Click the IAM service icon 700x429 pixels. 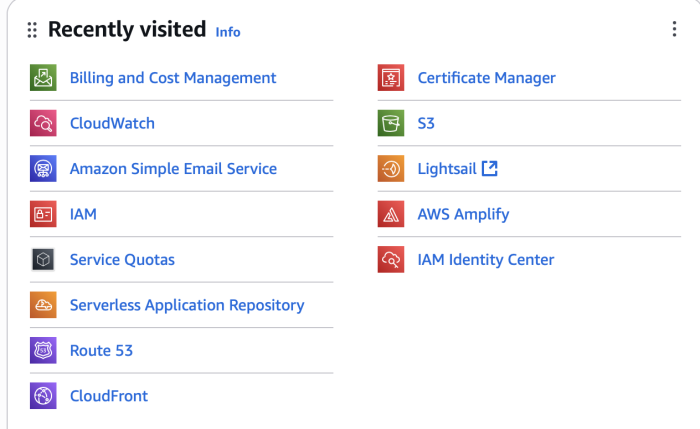coord(43,214)
